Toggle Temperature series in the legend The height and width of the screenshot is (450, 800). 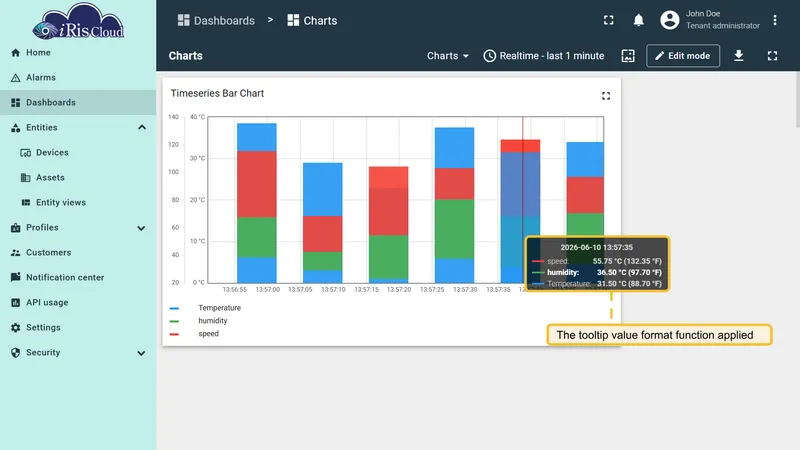tap(219, 308)
